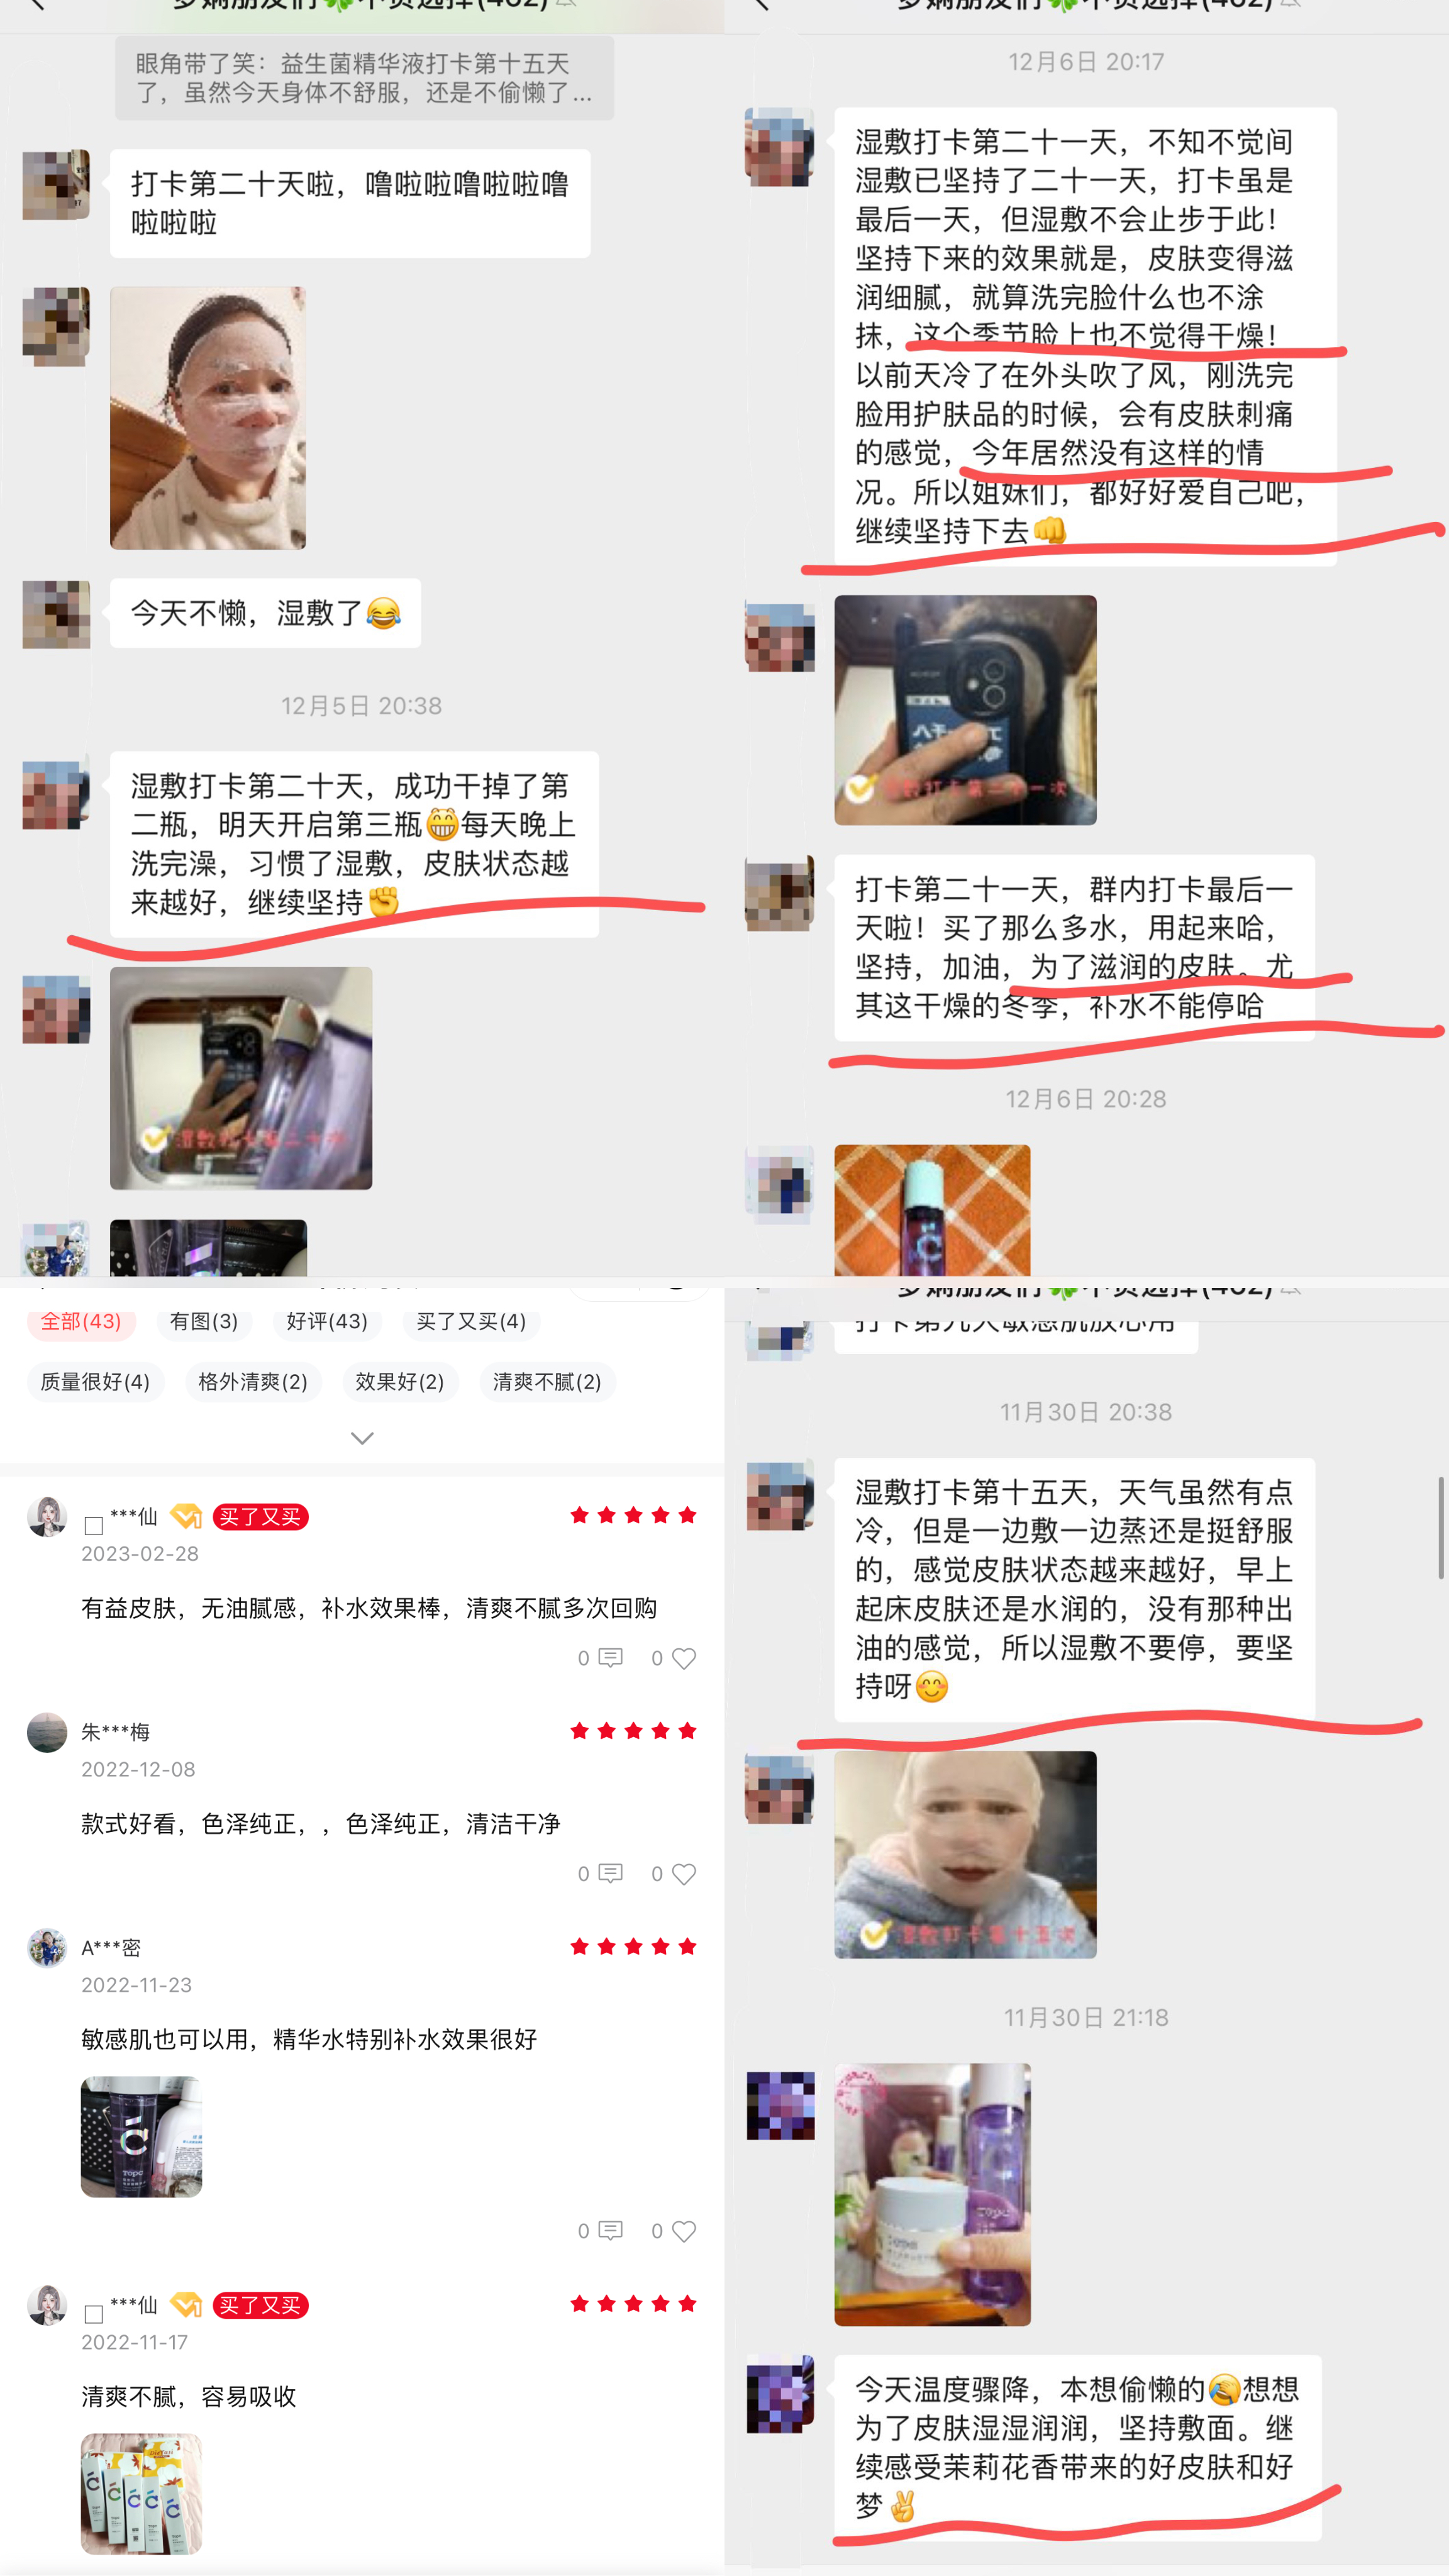This screenshot has width=1449, height=2576.
Task: Open comments icon on the 2023-02-28 review
Action: [610, 1658]
